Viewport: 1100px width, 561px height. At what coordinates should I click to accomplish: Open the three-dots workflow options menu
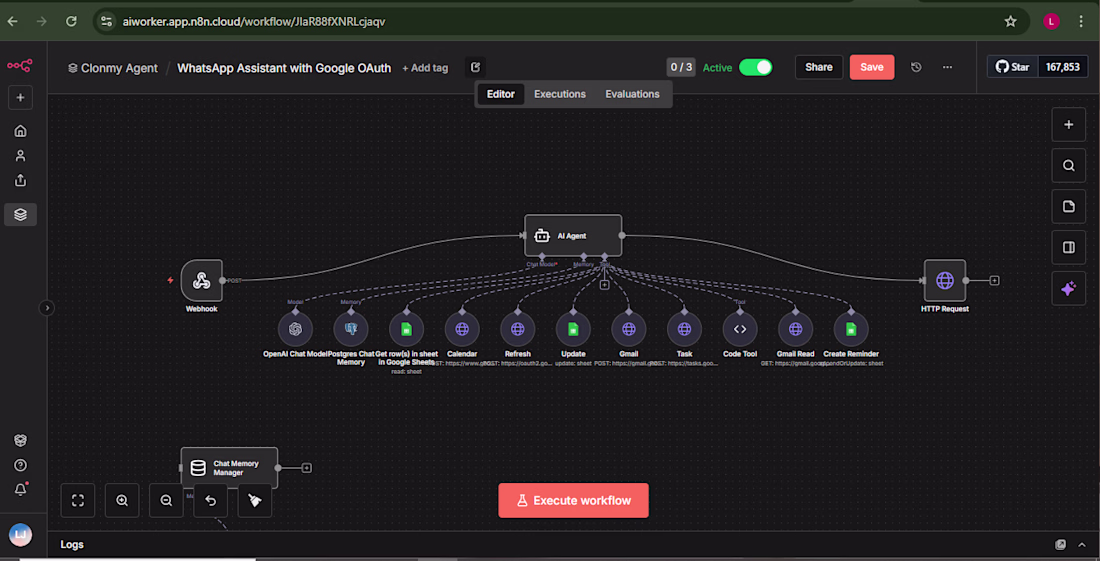click(x=947, y=67)
